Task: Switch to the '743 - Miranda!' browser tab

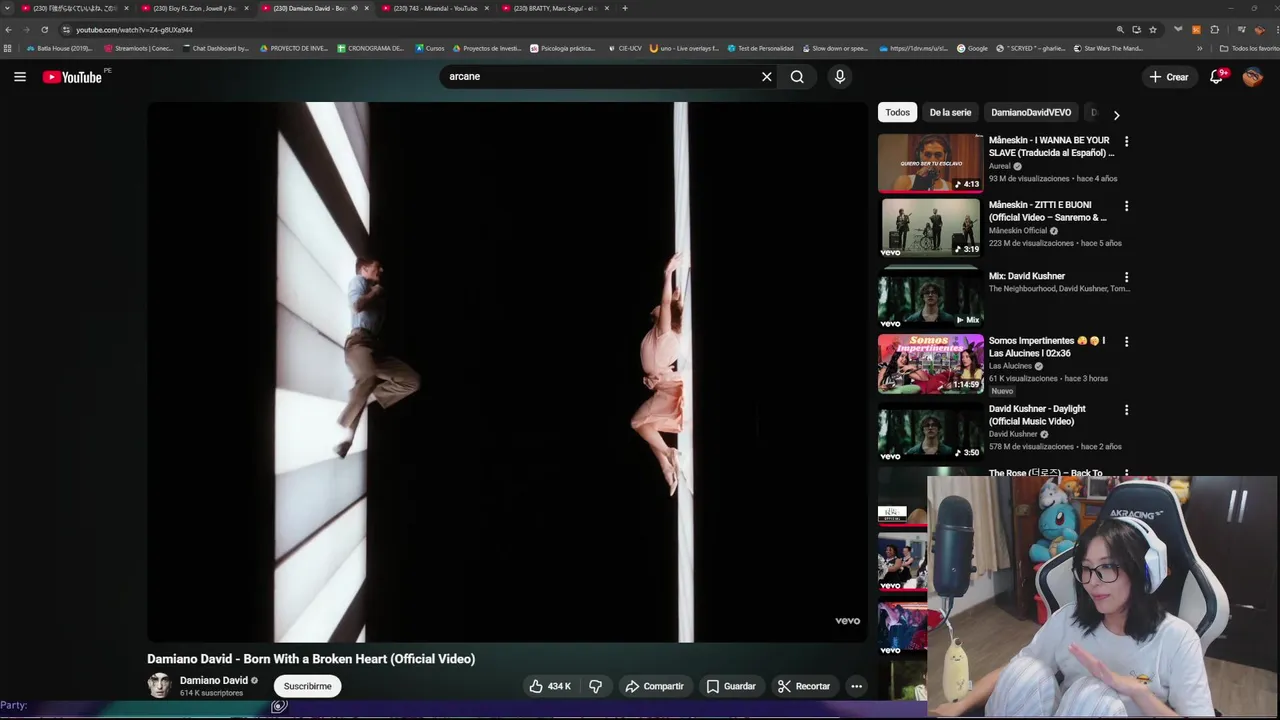Action: coord(434,8)
